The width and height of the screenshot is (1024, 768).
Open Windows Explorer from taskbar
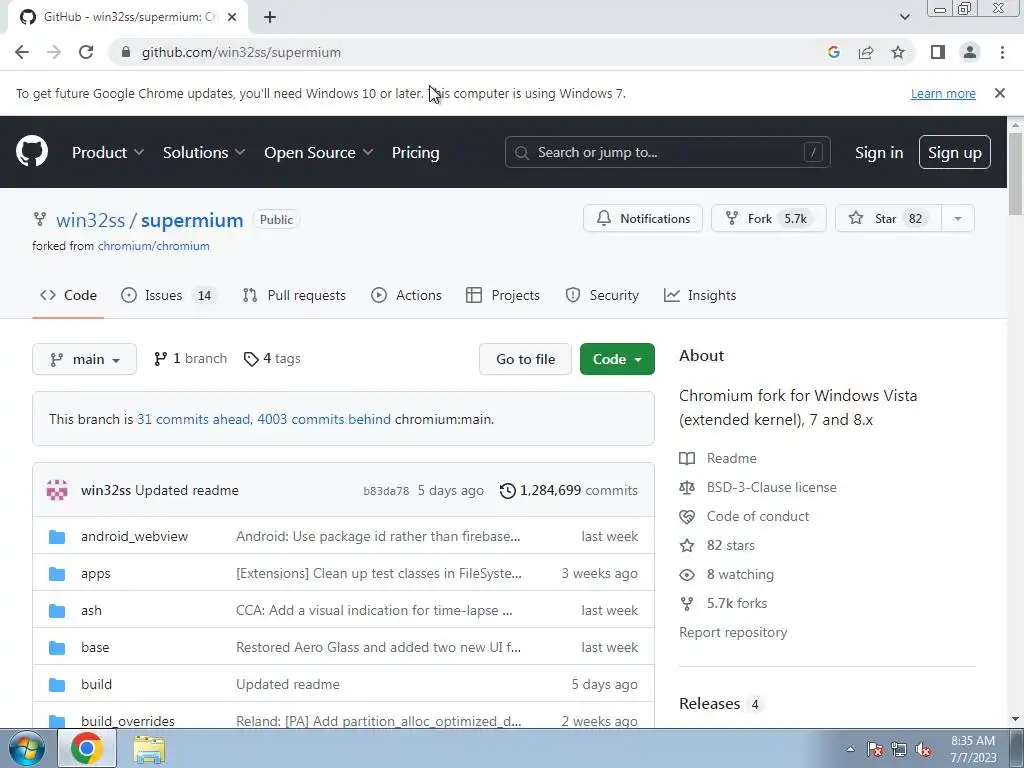149,749
